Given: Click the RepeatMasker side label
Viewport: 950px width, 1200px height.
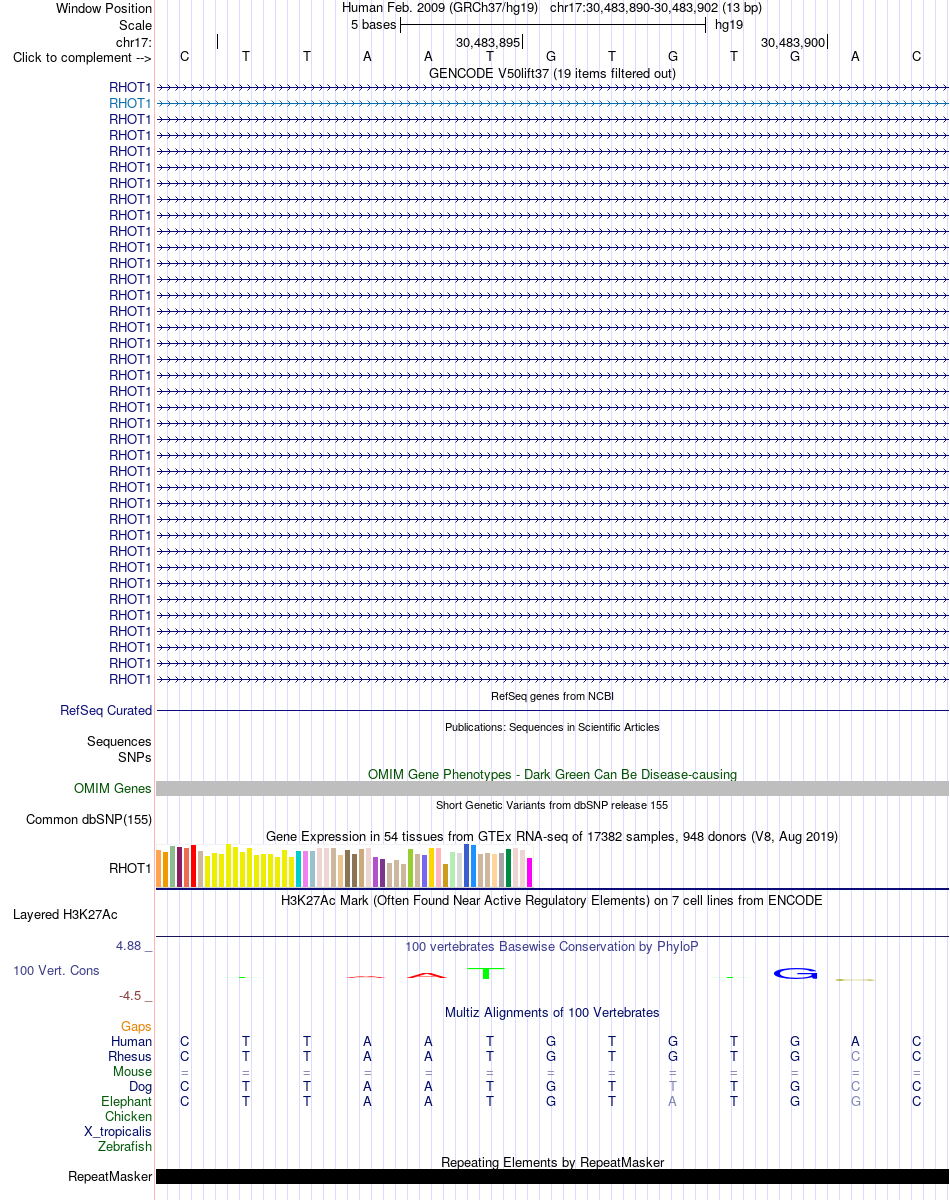Looking at the screenshot, I should [110, 1177].
